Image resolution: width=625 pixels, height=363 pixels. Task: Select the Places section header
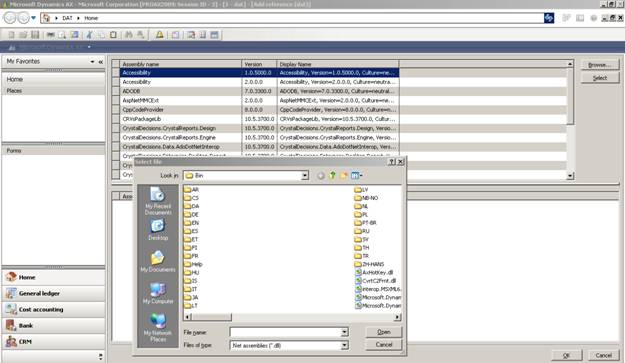click(53, 91)
